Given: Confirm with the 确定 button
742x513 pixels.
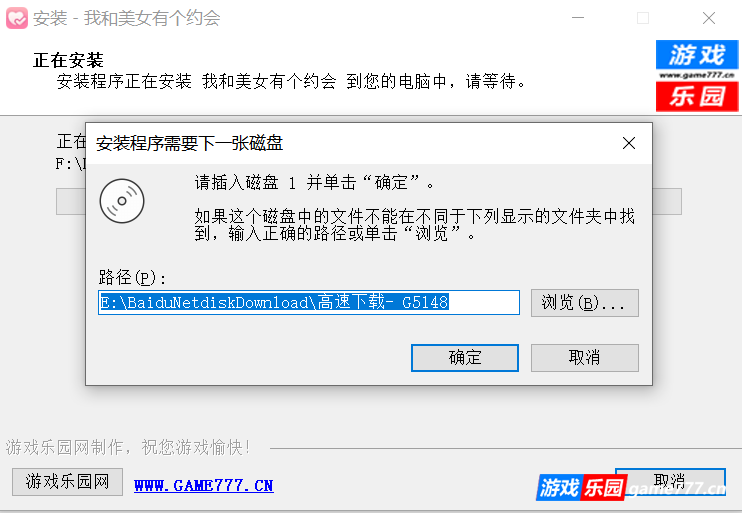Looking at the screenshot, I should (x=465, y=358).
